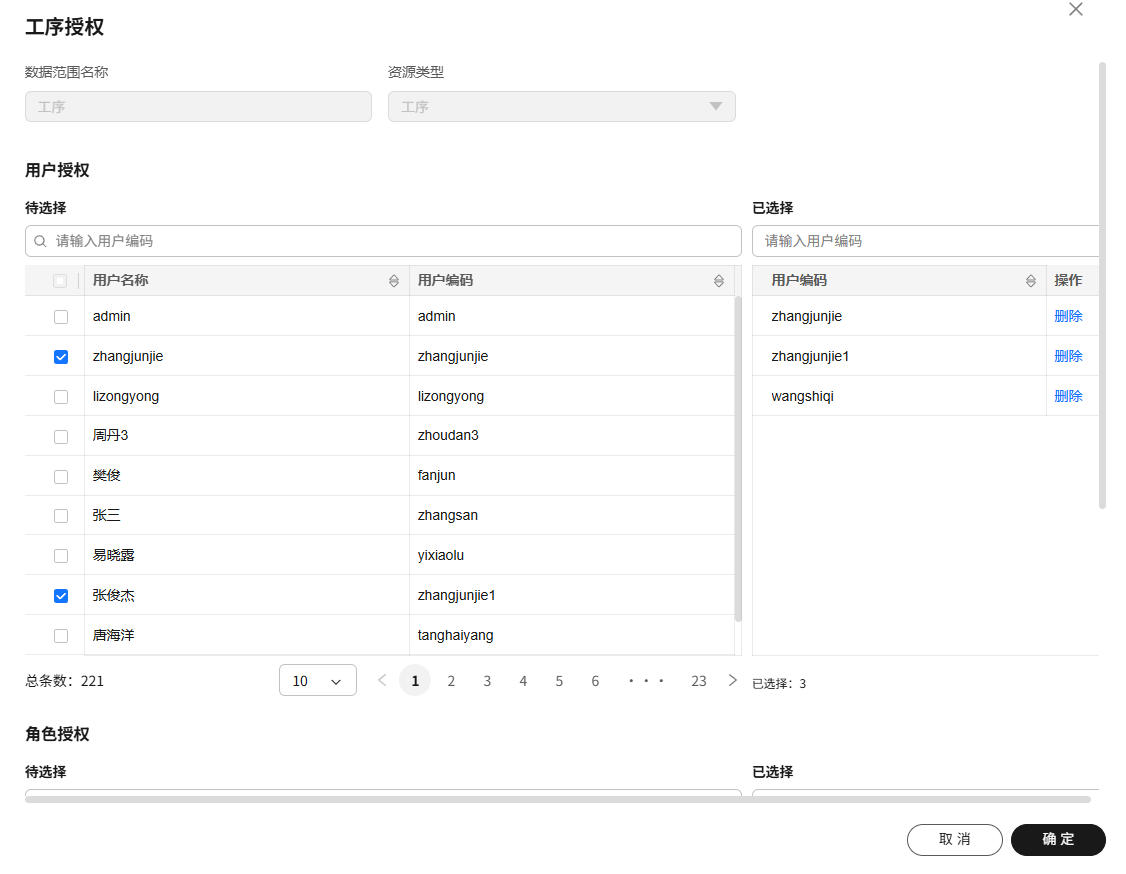Go to next page with right arrow
Screen dimensions: 1126x874
[x=733, y=680]
